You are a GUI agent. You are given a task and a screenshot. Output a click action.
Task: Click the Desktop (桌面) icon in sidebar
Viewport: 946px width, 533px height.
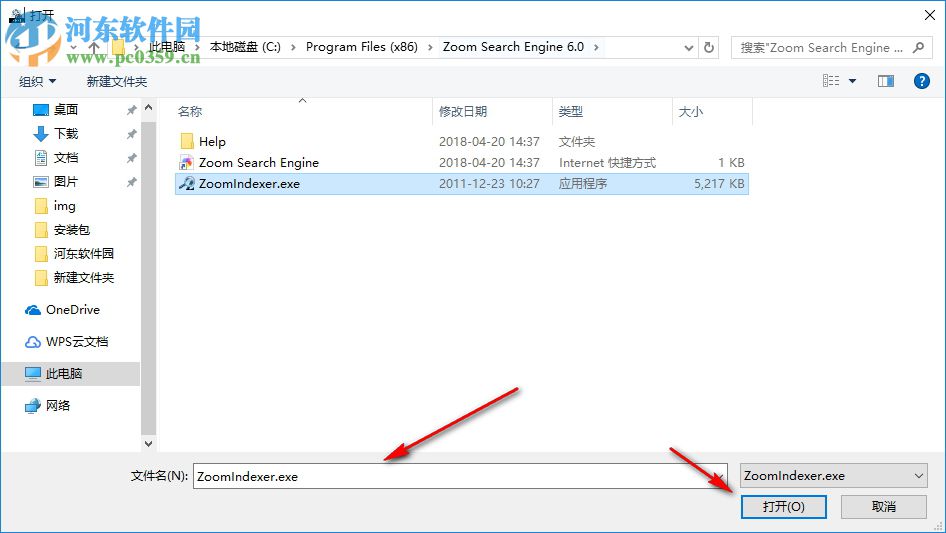pos(41,110)
